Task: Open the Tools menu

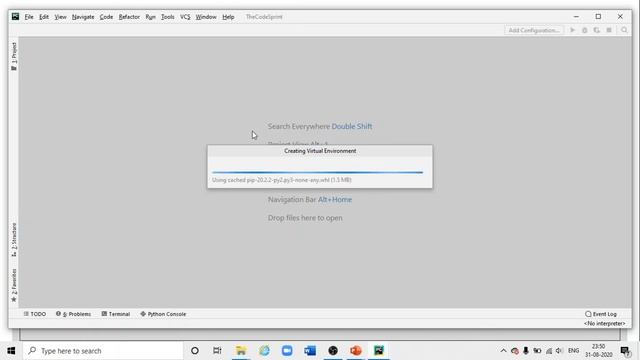Action: point(167,17)
